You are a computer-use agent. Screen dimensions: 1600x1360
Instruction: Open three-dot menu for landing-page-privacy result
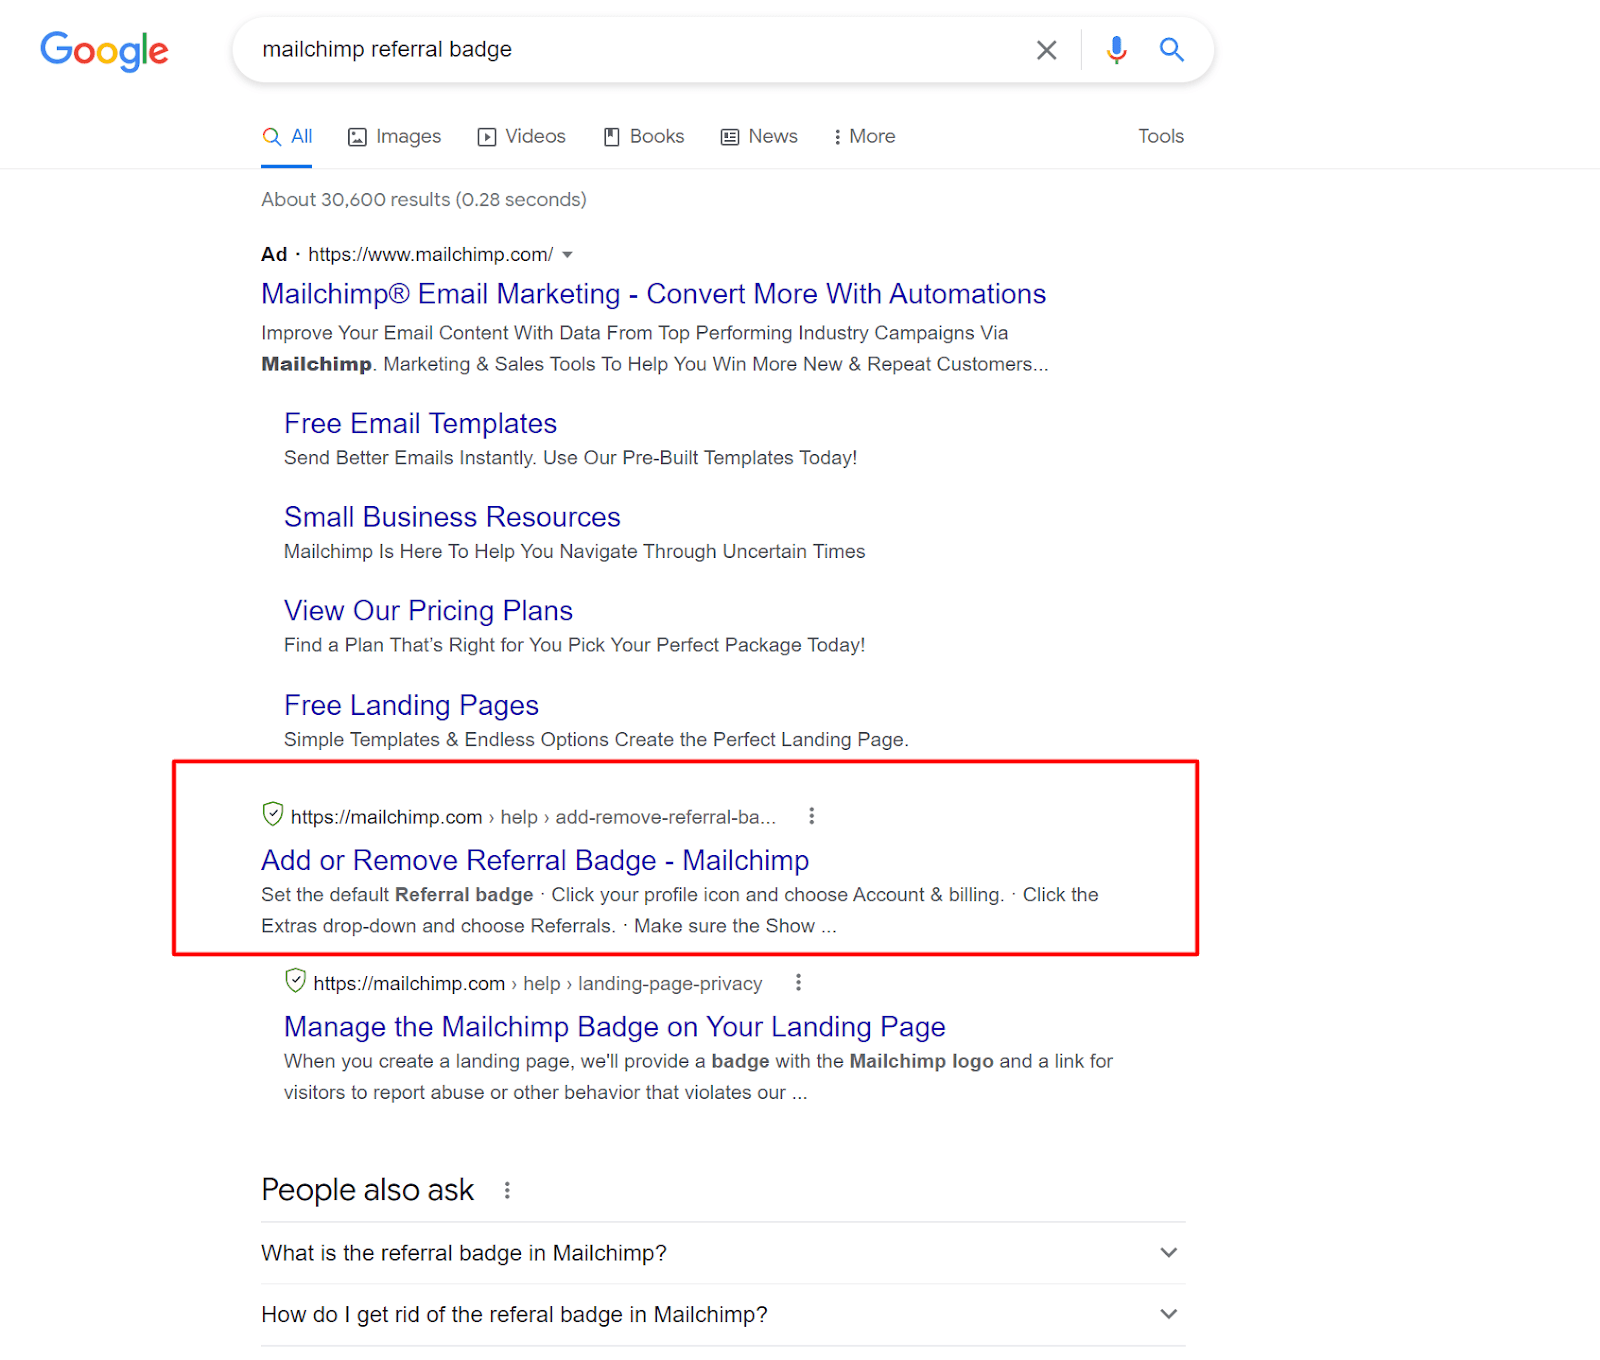click(797, 983)
